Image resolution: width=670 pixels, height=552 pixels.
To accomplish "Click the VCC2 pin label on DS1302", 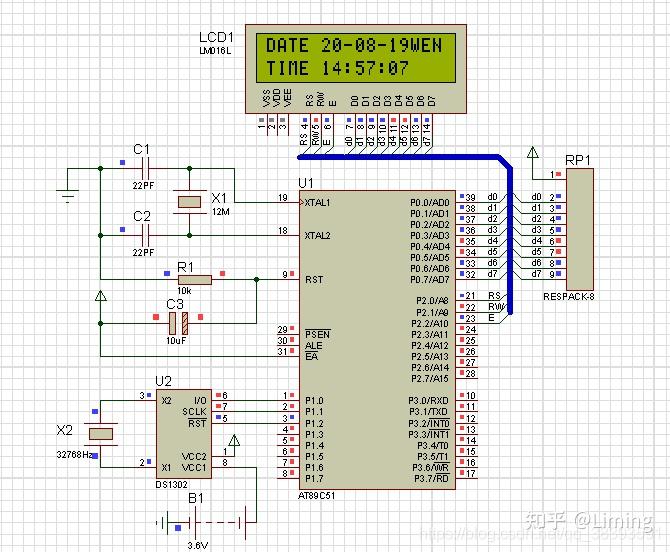I will coord(194,456).
